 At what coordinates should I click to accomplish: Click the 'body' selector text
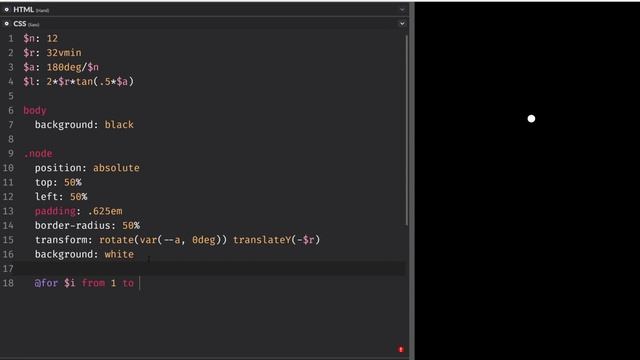pos(35,110)
